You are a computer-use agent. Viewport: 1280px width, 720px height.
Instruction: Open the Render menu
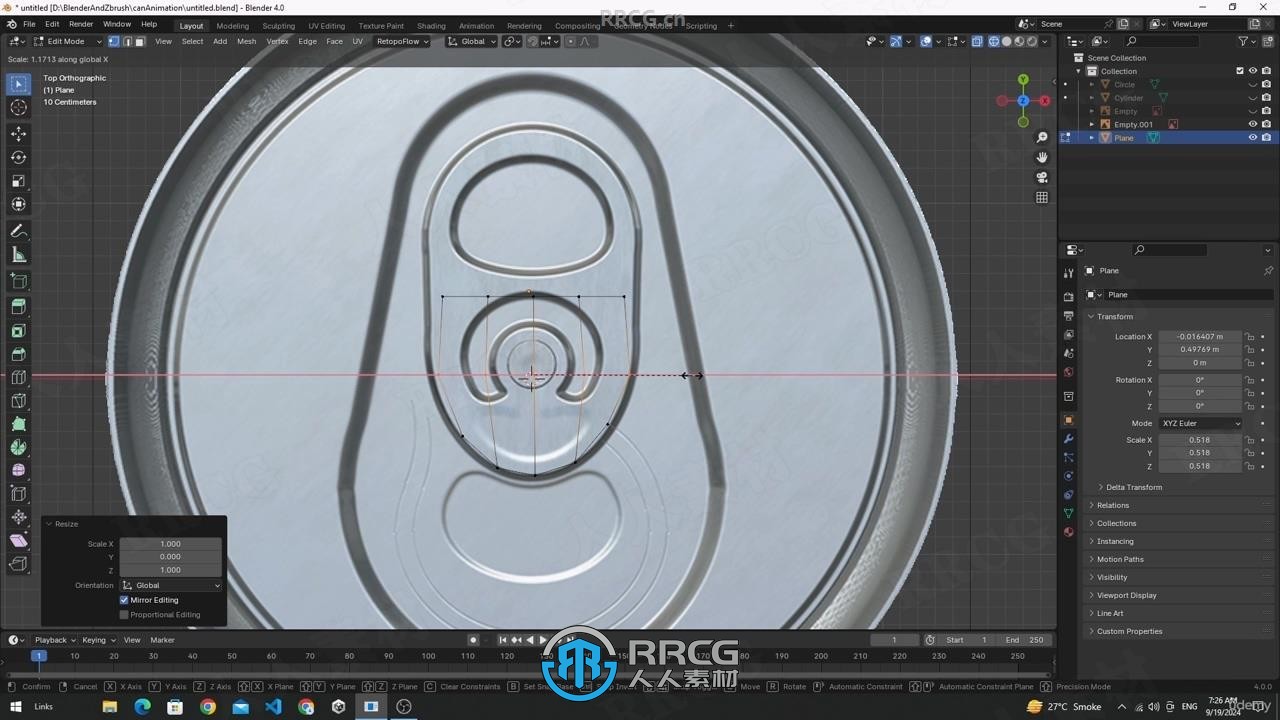pyautogui.click(x=81, y=23)
